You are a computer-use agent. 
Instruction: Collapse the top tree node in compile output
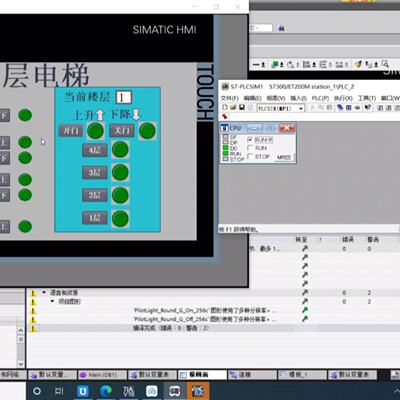[44, 292]
